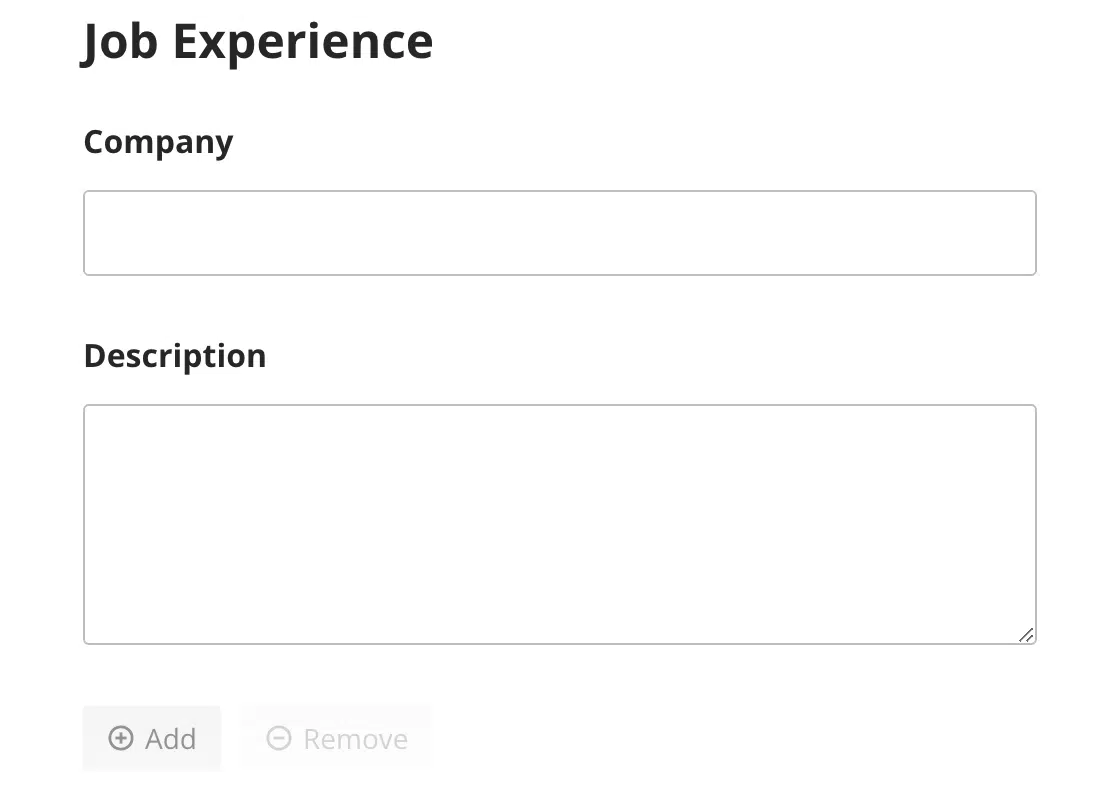Place cursor in empty Company box

[x=559, y=233]
